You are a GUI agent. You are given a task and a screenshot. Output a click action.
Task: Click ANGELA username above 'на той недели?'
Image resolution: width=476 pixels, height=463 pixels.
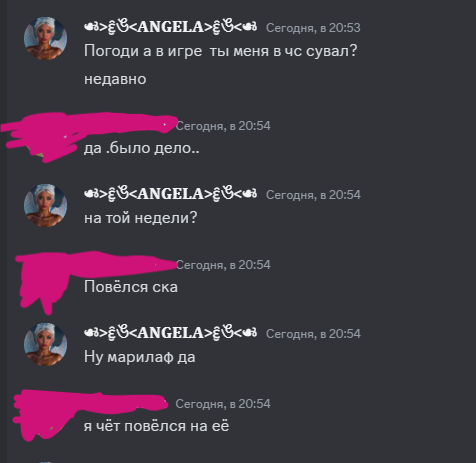171,194
